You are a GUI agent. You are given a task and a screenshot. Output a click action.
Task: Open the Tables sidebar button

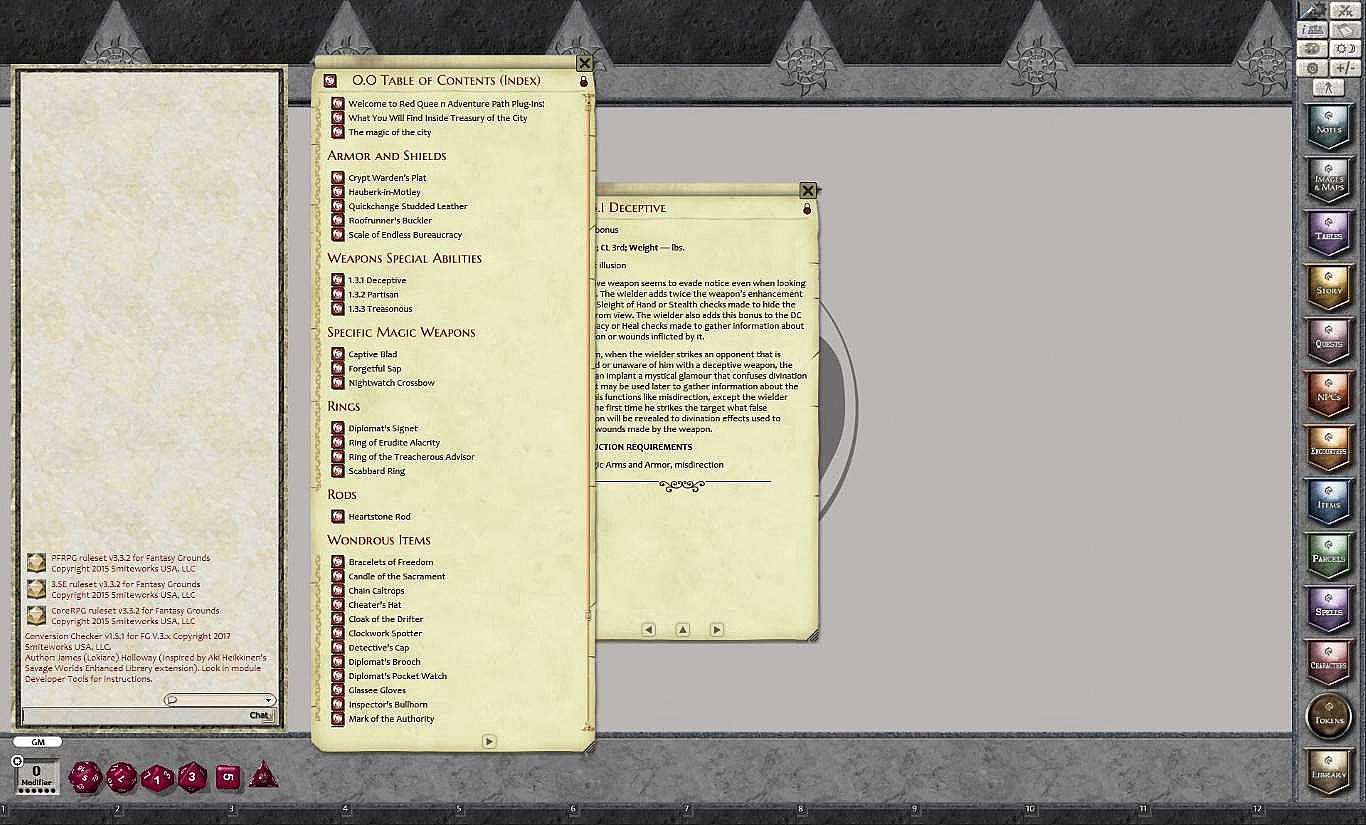[x=1329, y=233]
